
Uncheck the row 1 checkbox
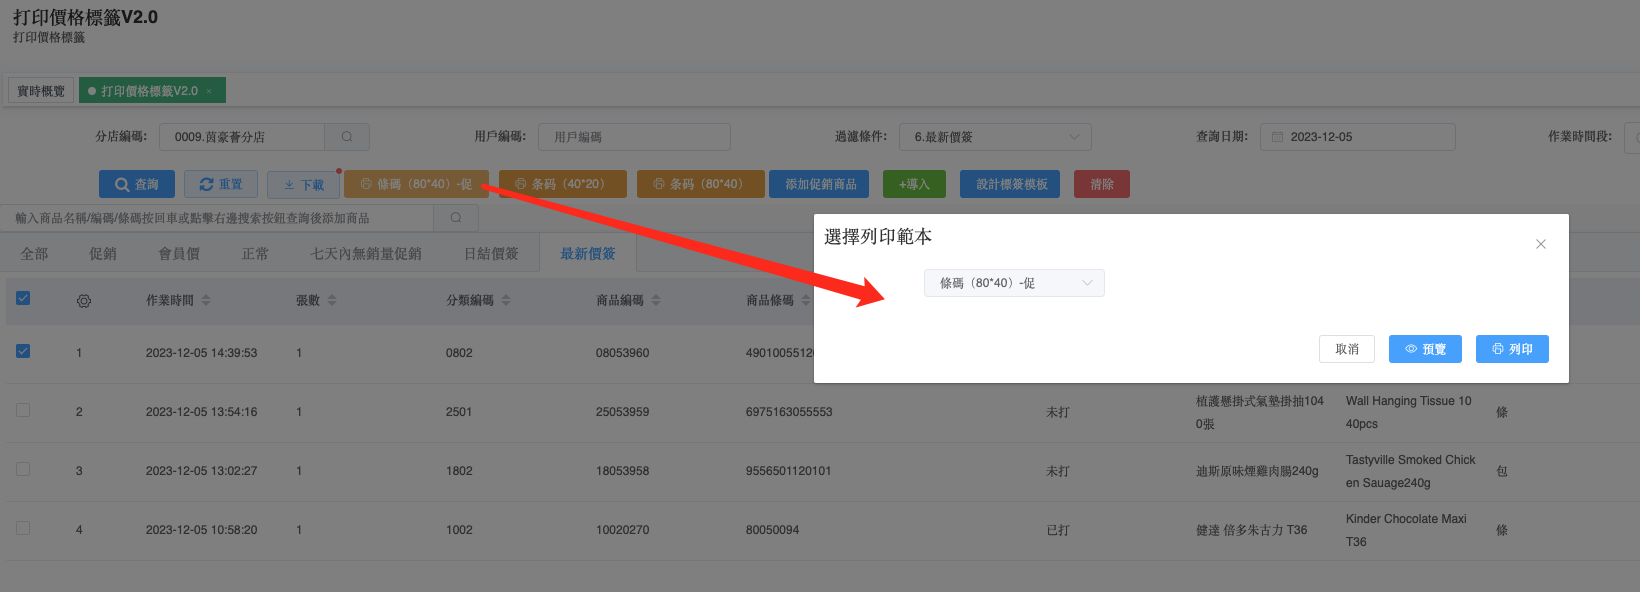(x=23, y=351)
